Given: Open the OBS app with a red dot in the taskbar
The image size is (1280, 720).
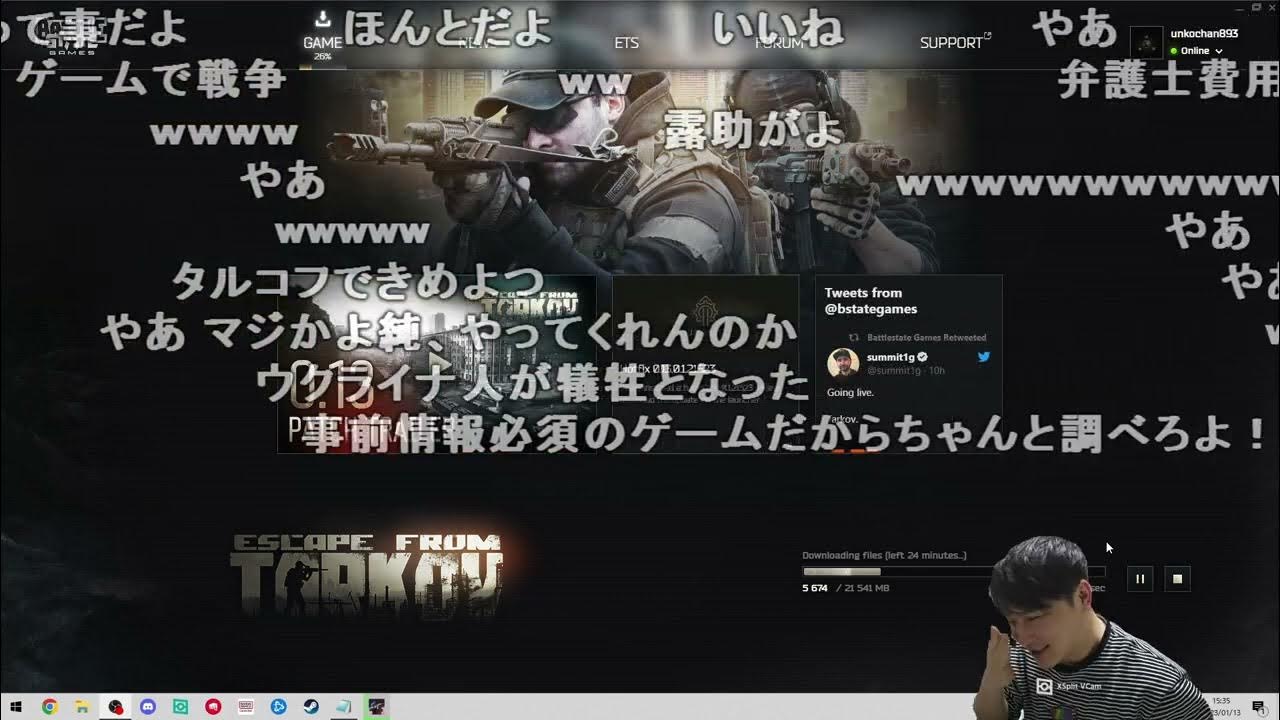Looking at the screenshot, I should coord(115,707).
